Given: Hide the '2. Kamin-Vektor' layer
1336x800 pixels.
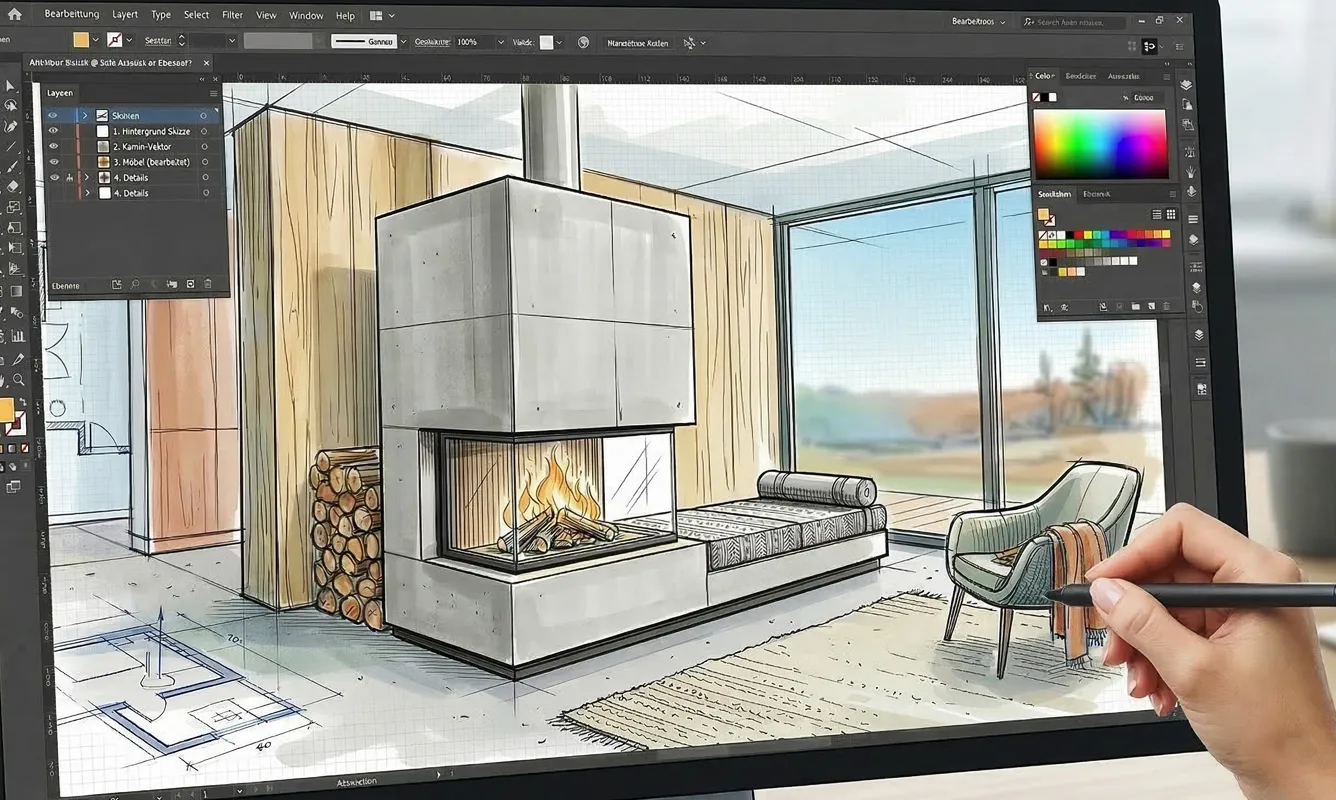Looking at the screenshot, I should [x=53, y=145].
